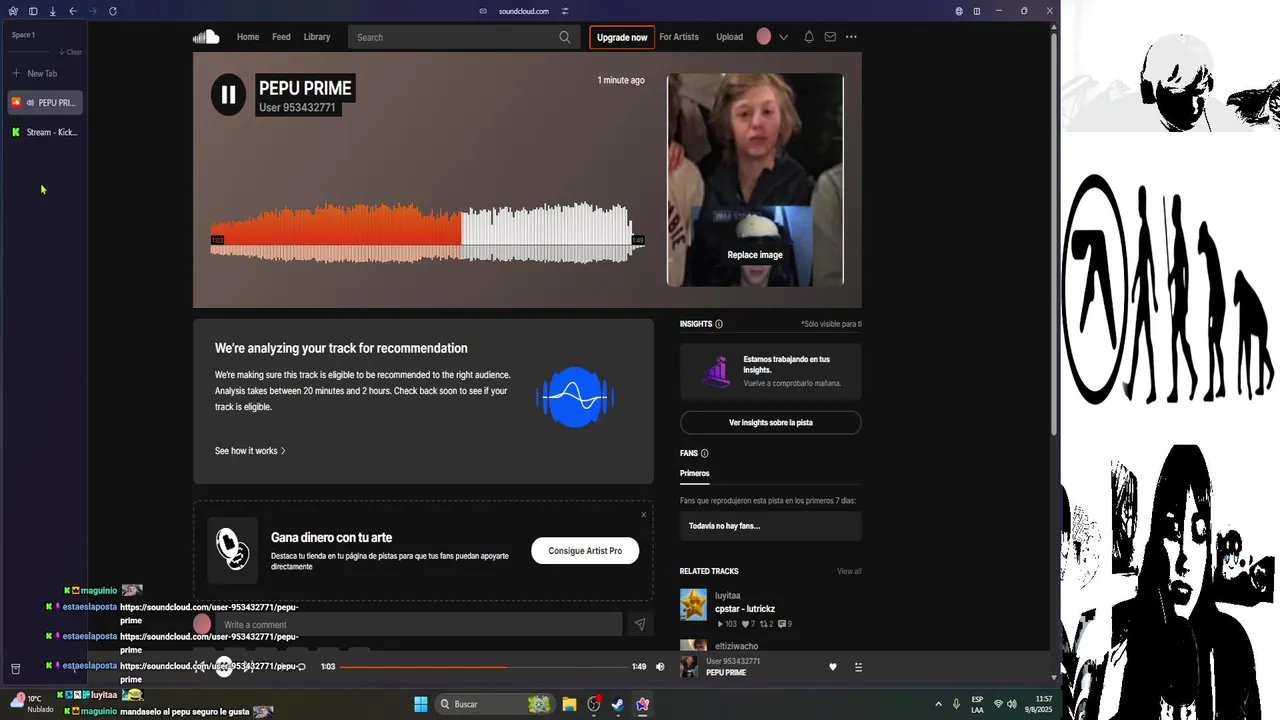Show hidden system tray icons
Viewport: 1280px width, 720px height.
click(938, 704)
